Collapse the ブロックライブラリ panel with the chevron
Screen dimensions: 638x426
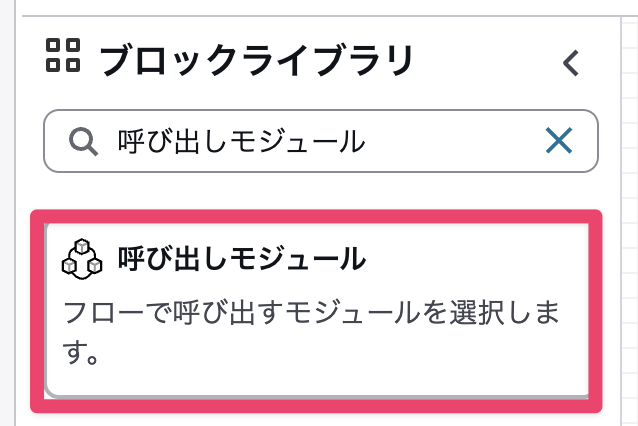(570, 64)
